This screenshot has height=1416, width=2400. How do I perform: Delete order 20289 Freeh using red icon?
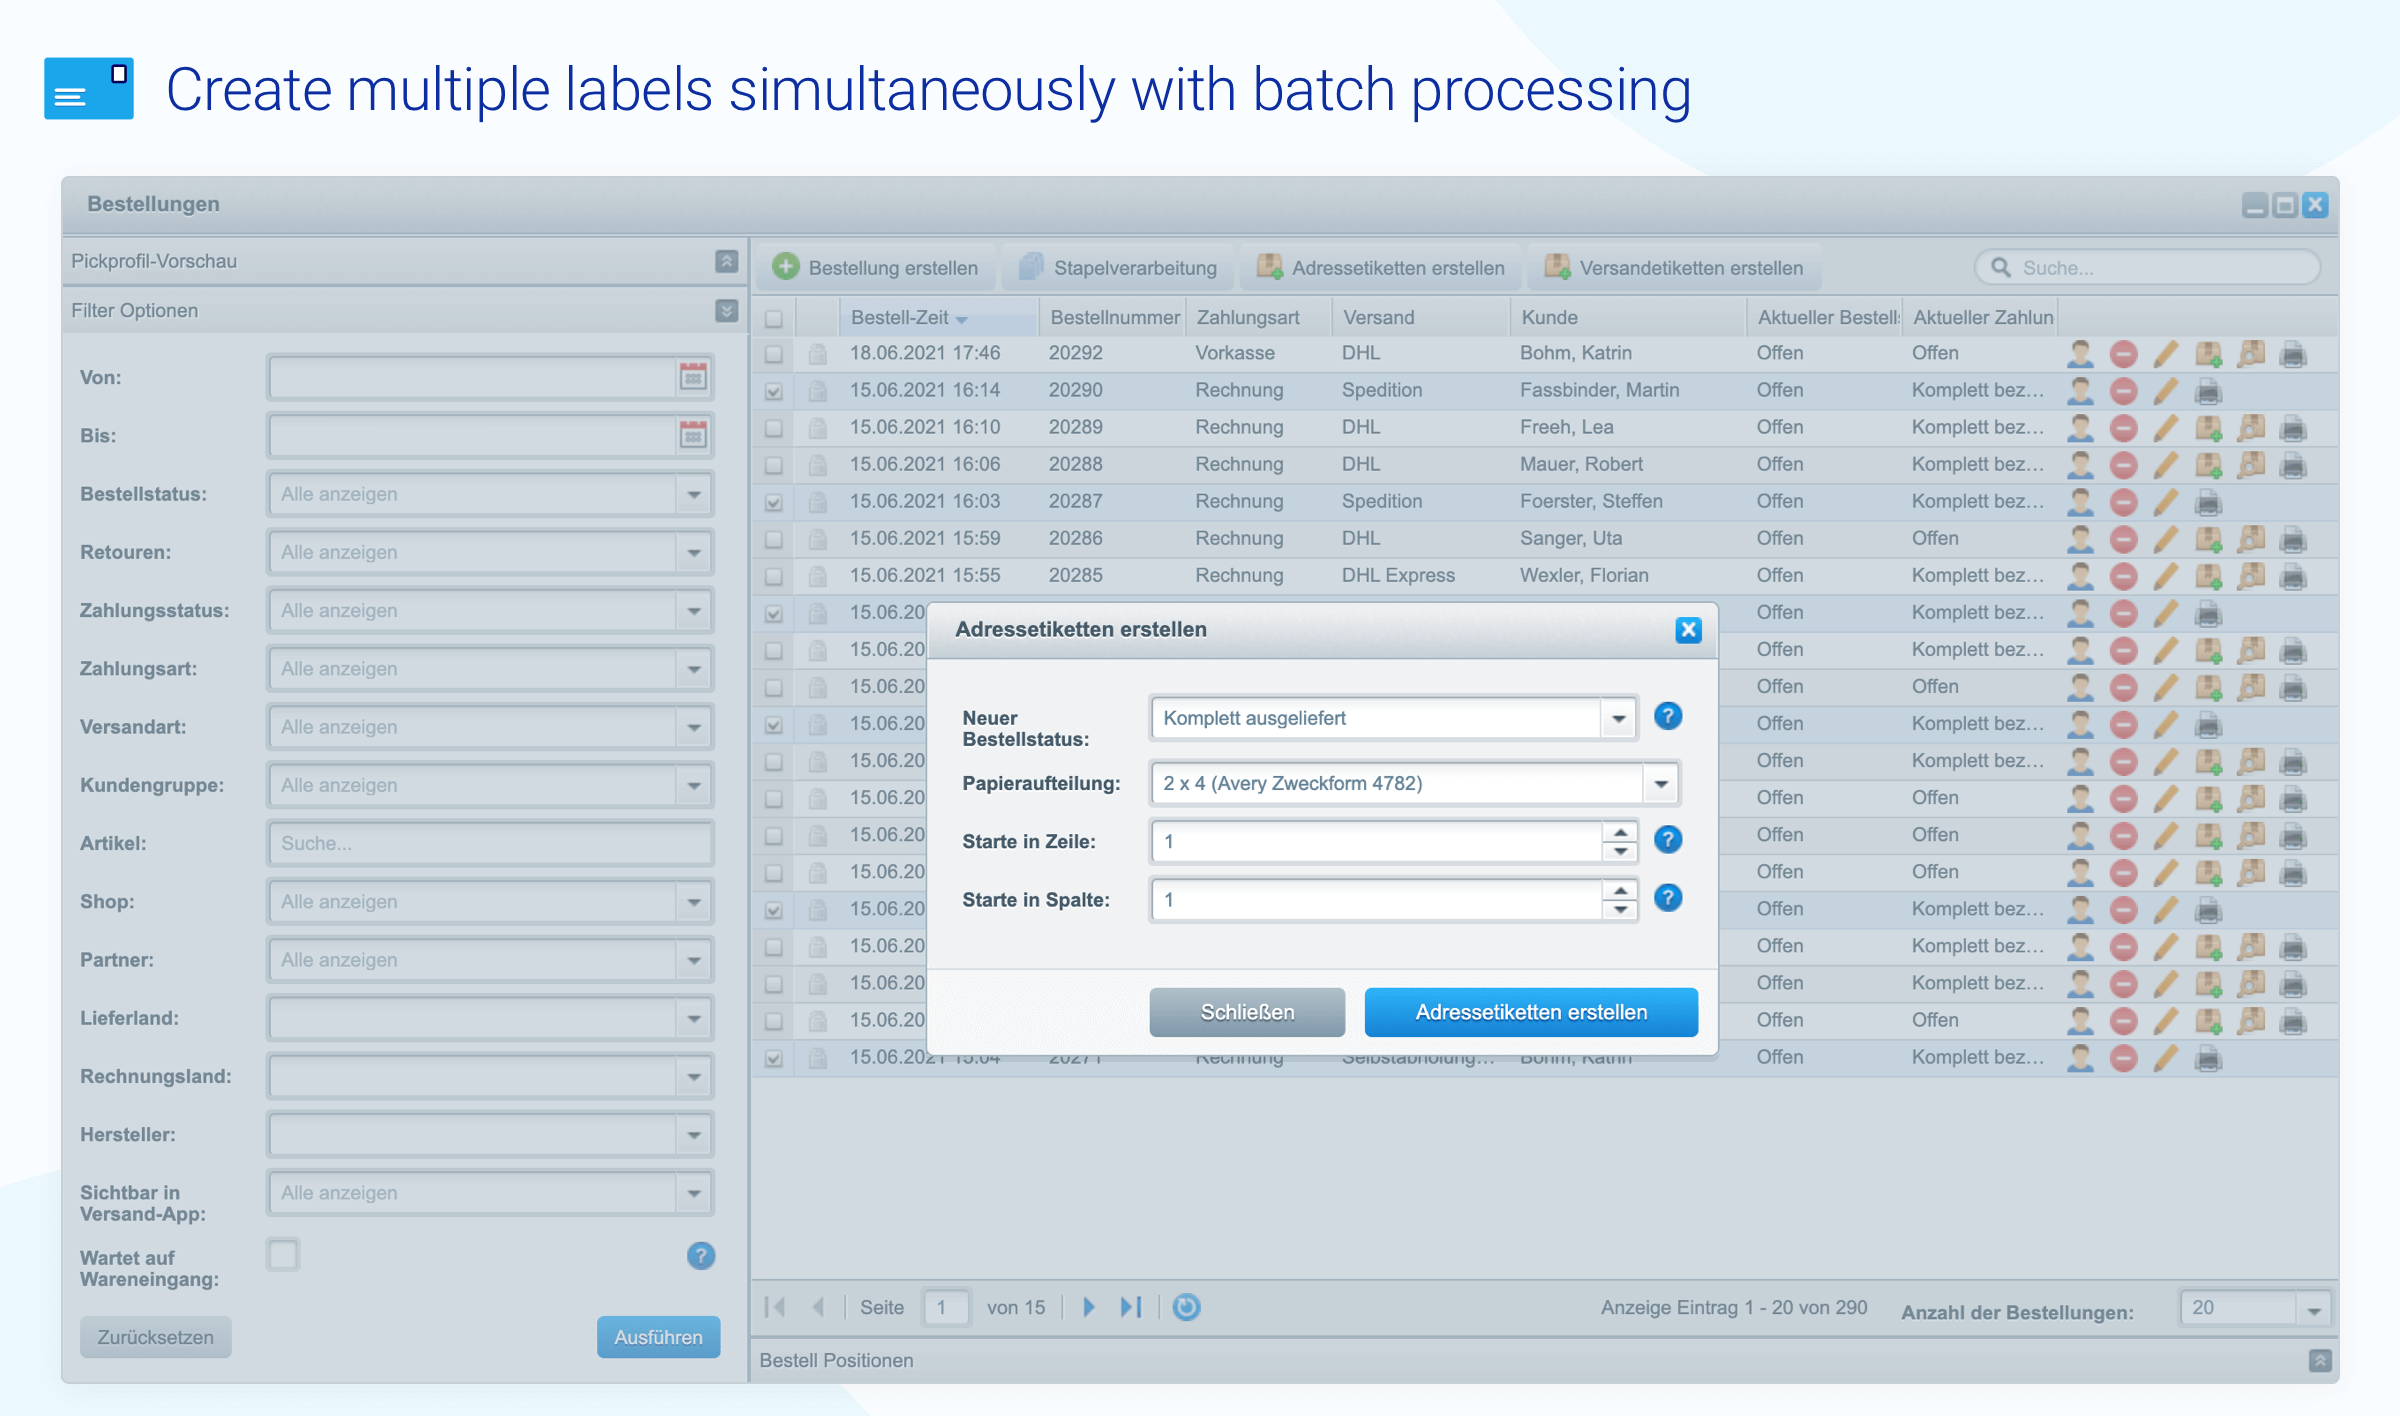(2123, 428)
